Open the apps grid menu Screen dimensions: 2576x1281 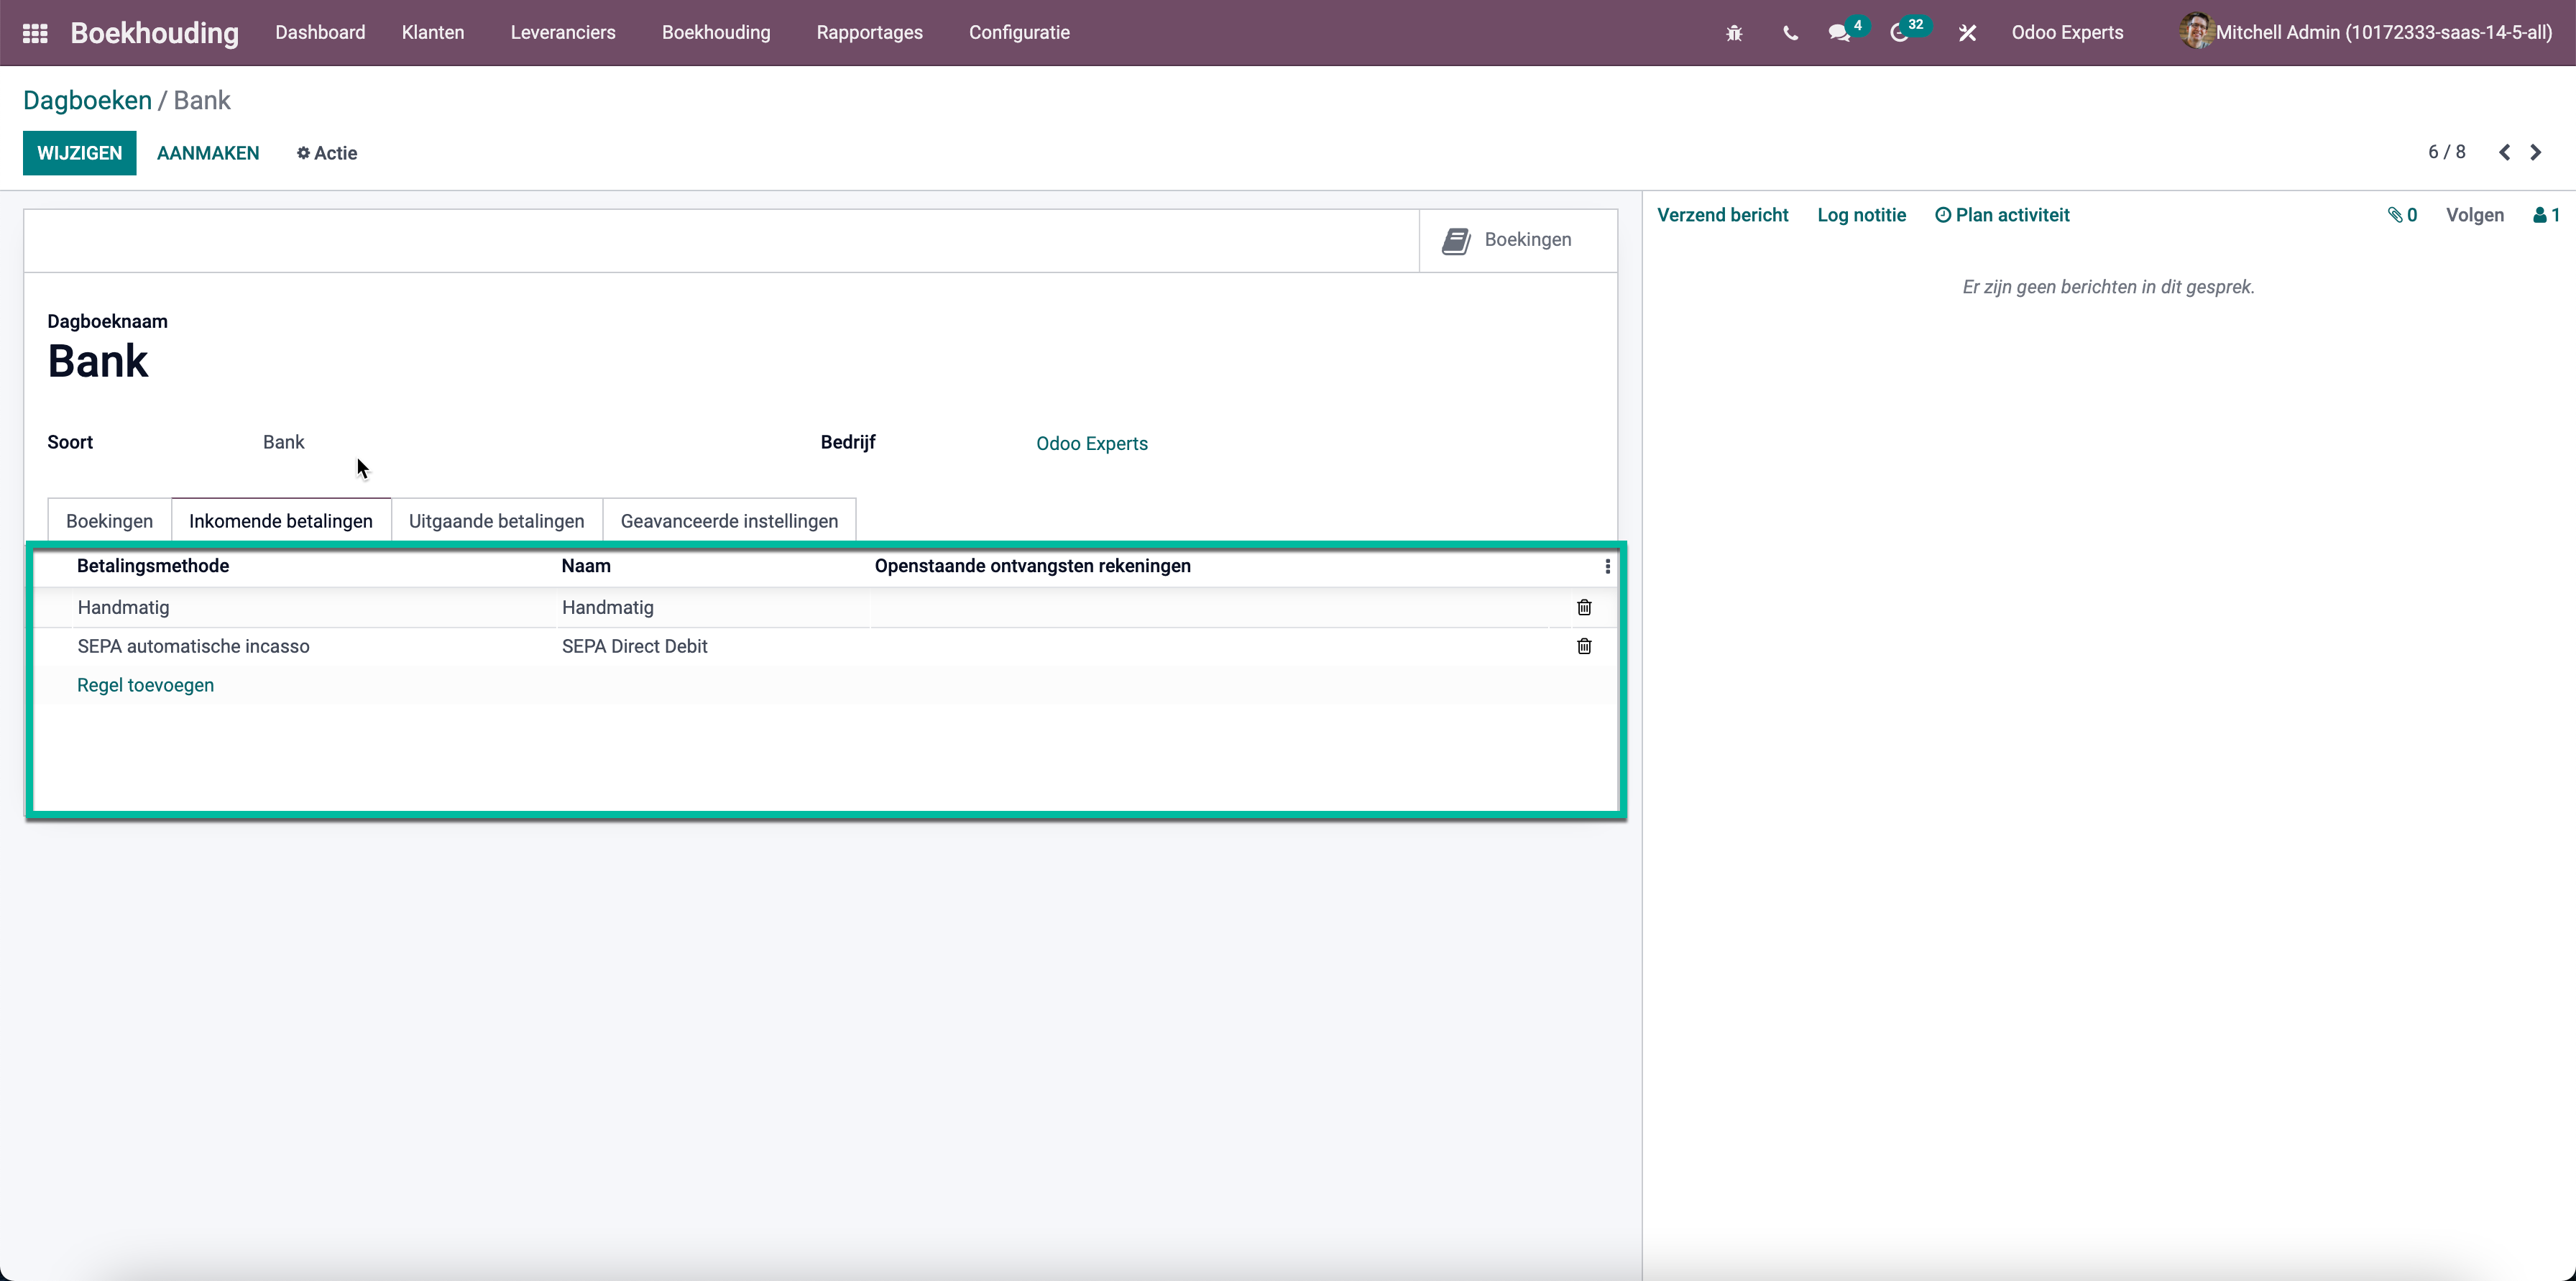tap(35, 33)
